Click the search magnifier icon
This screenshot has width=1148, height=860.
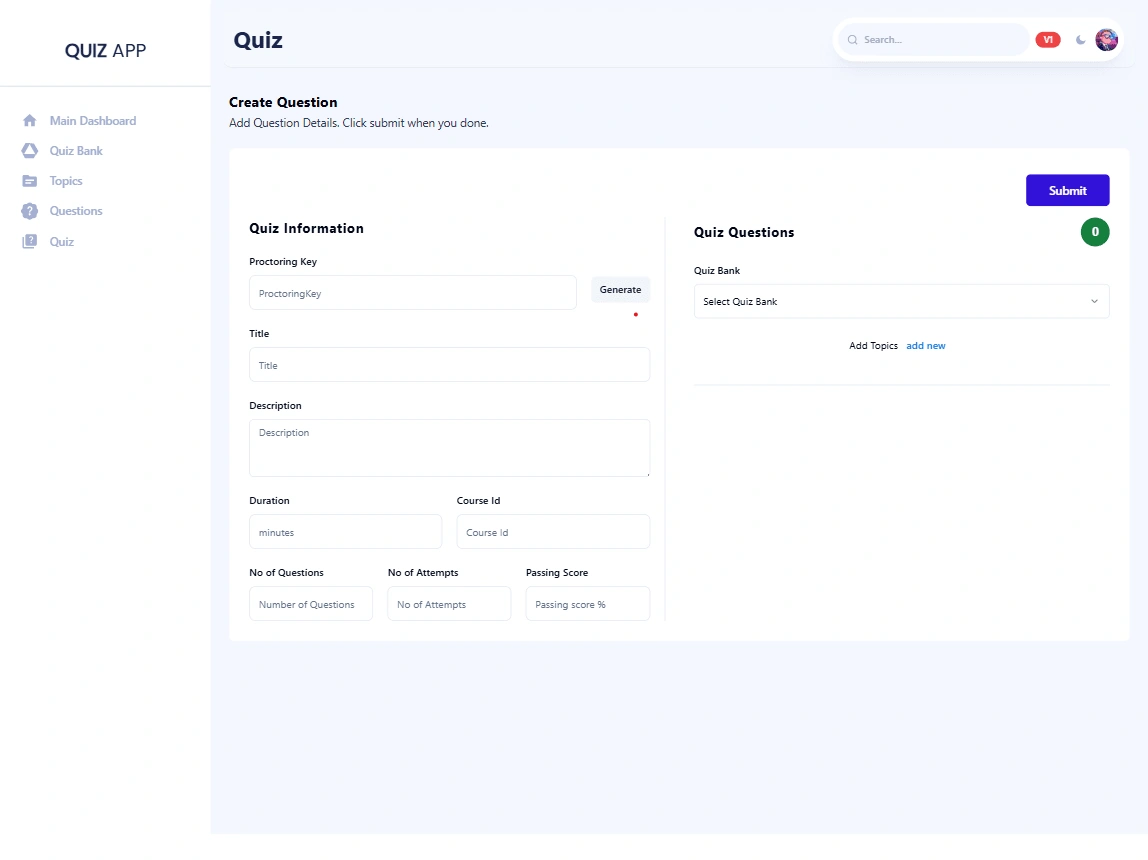pos(852,40)
